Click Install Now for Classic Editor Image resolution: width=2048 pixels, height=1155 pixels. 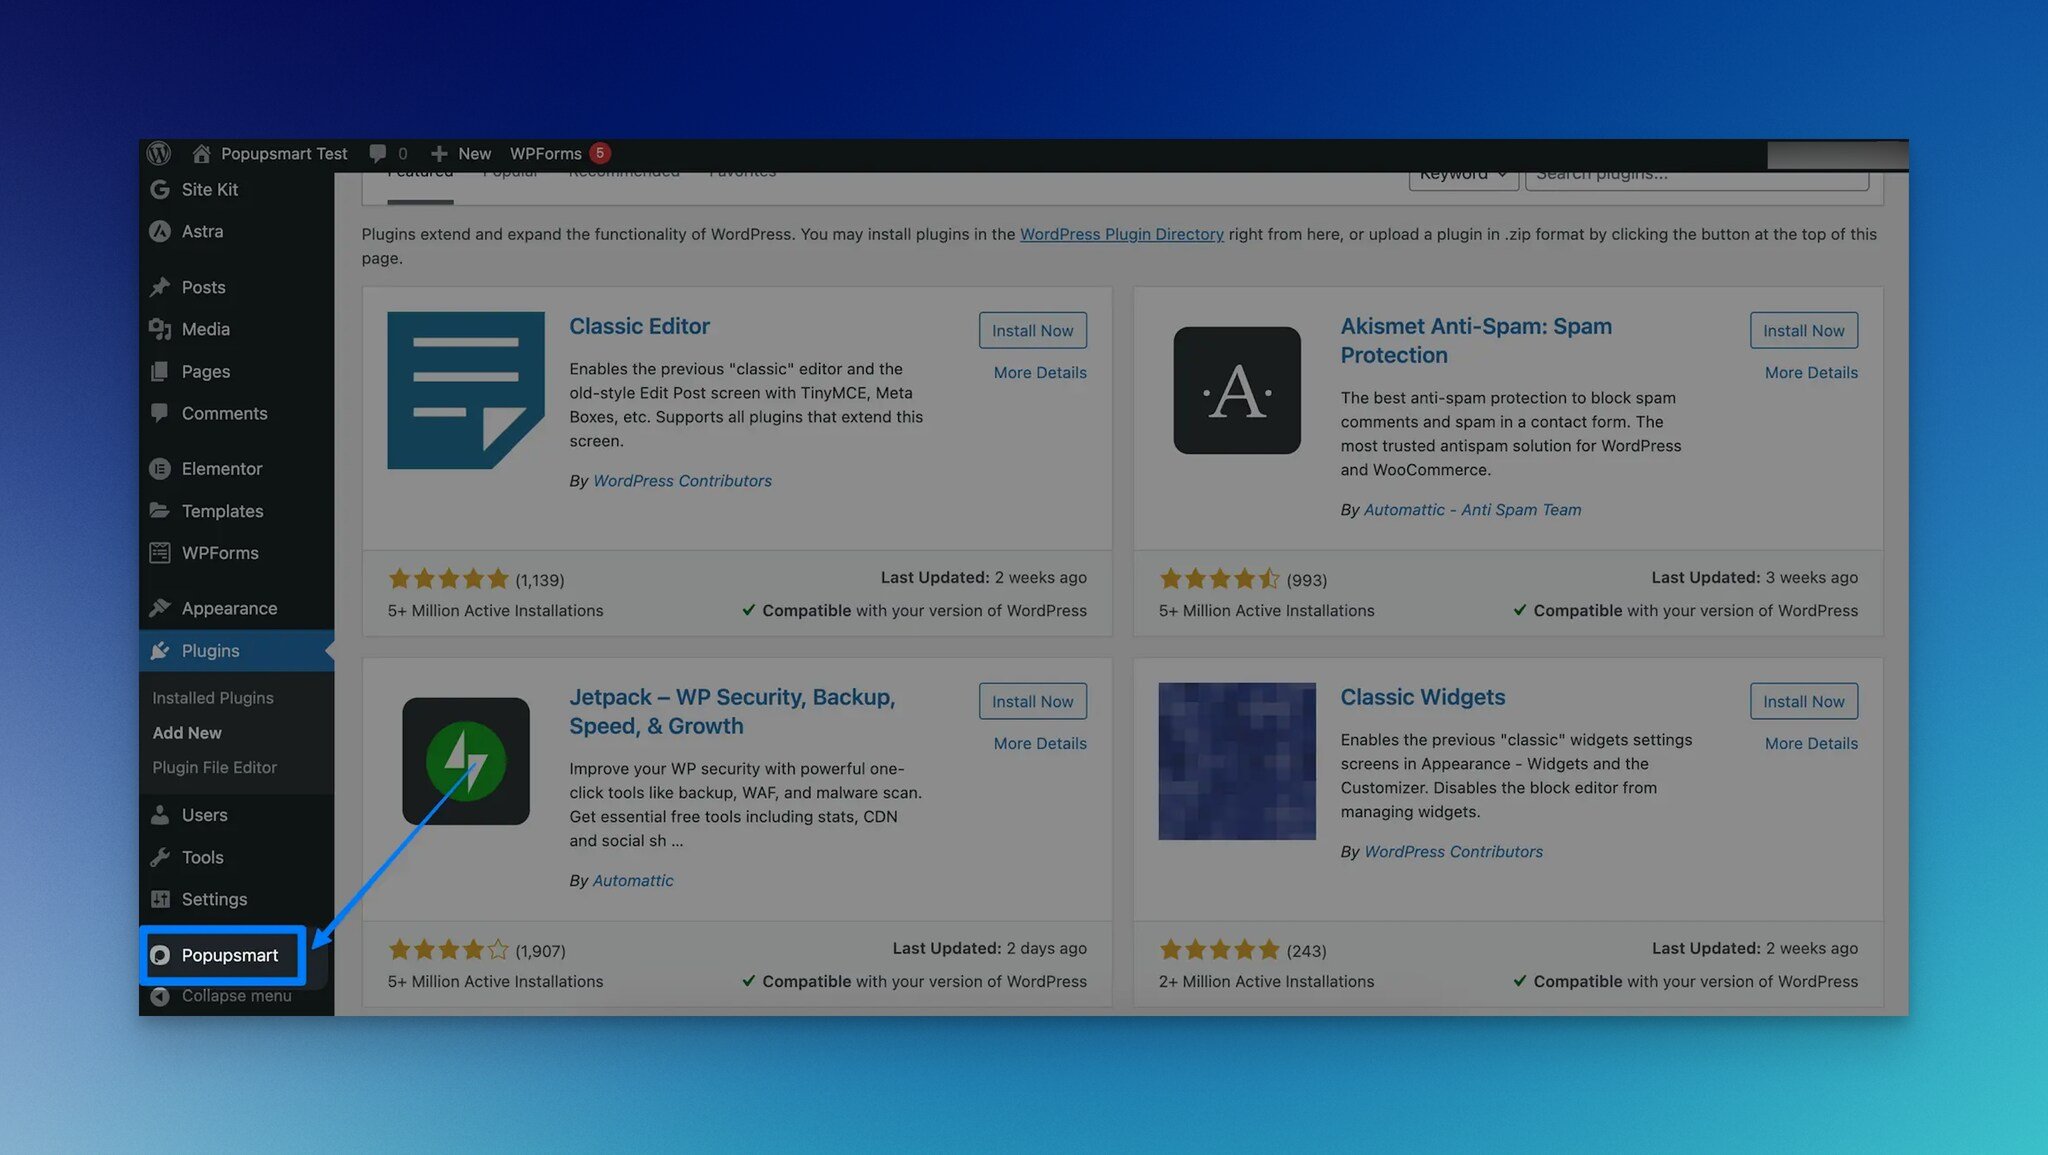pos(1032,331)
